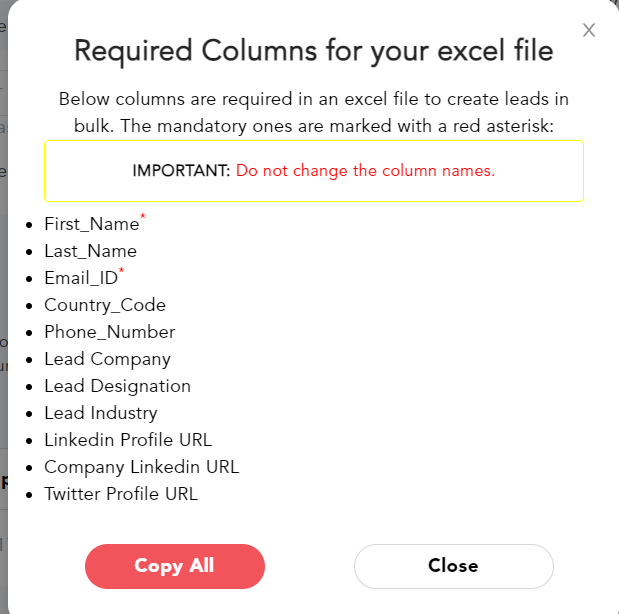Screen dimensions: 619x614
Task: Click the red asterisk beside First_Name
Action: pyautogui.click(x=143, y=216)
